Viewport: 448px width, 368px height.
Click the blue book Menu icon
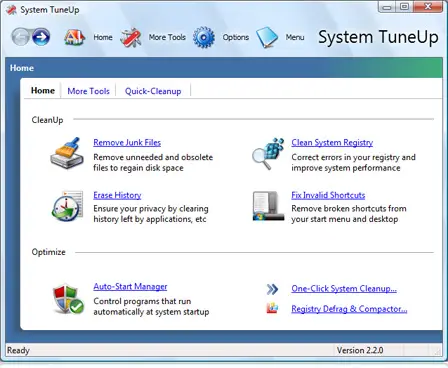[x=267, y=37]
